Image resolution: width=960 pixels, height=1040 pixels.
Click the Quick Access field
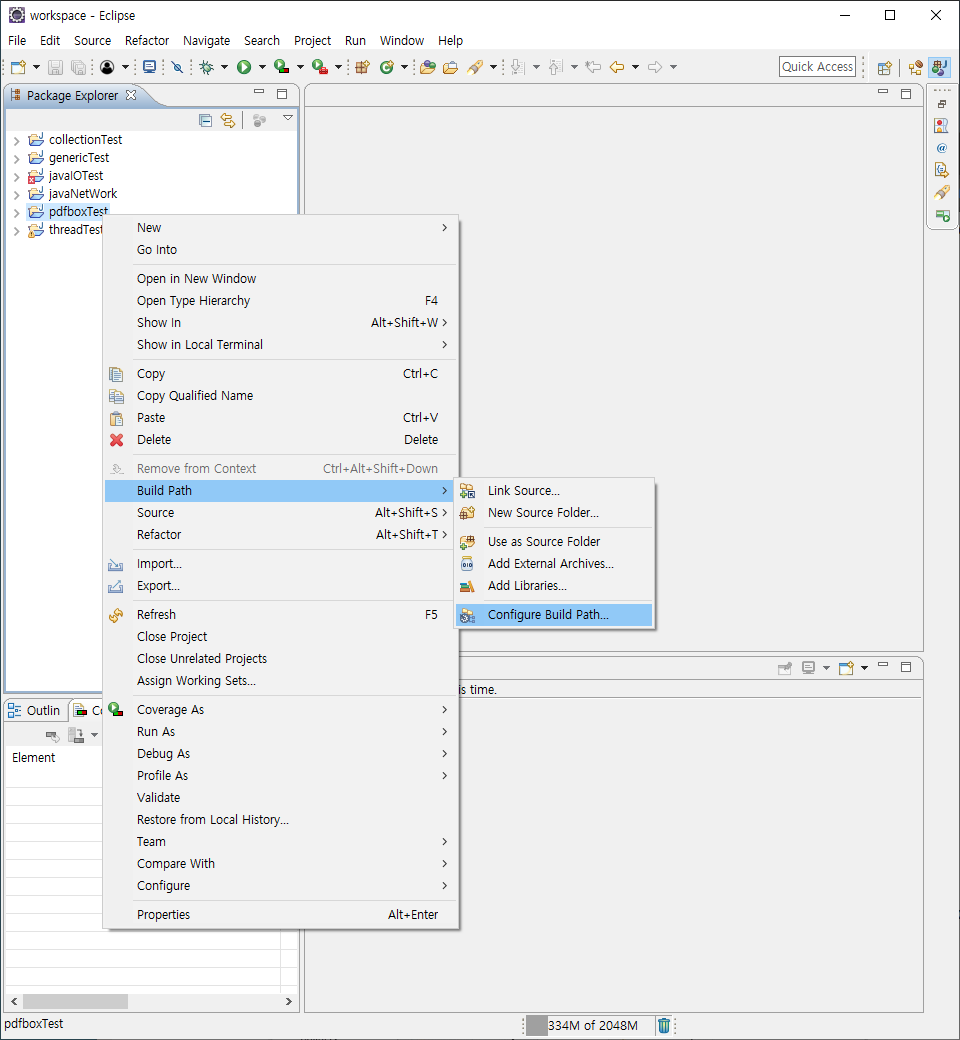(x=817, y=66)
